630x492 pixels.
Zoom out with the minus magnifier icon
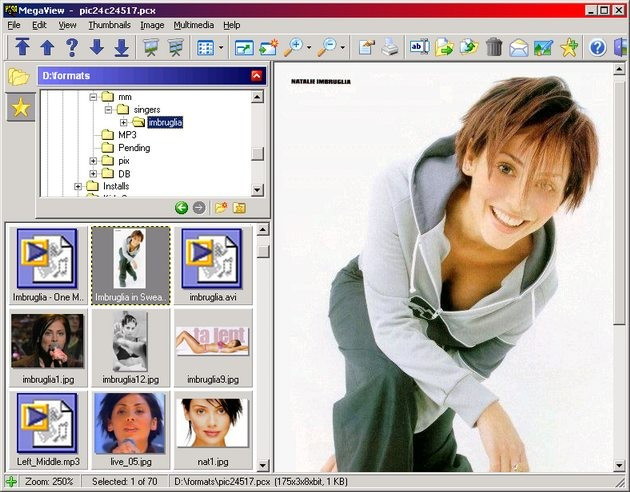[x=327, y=47]
